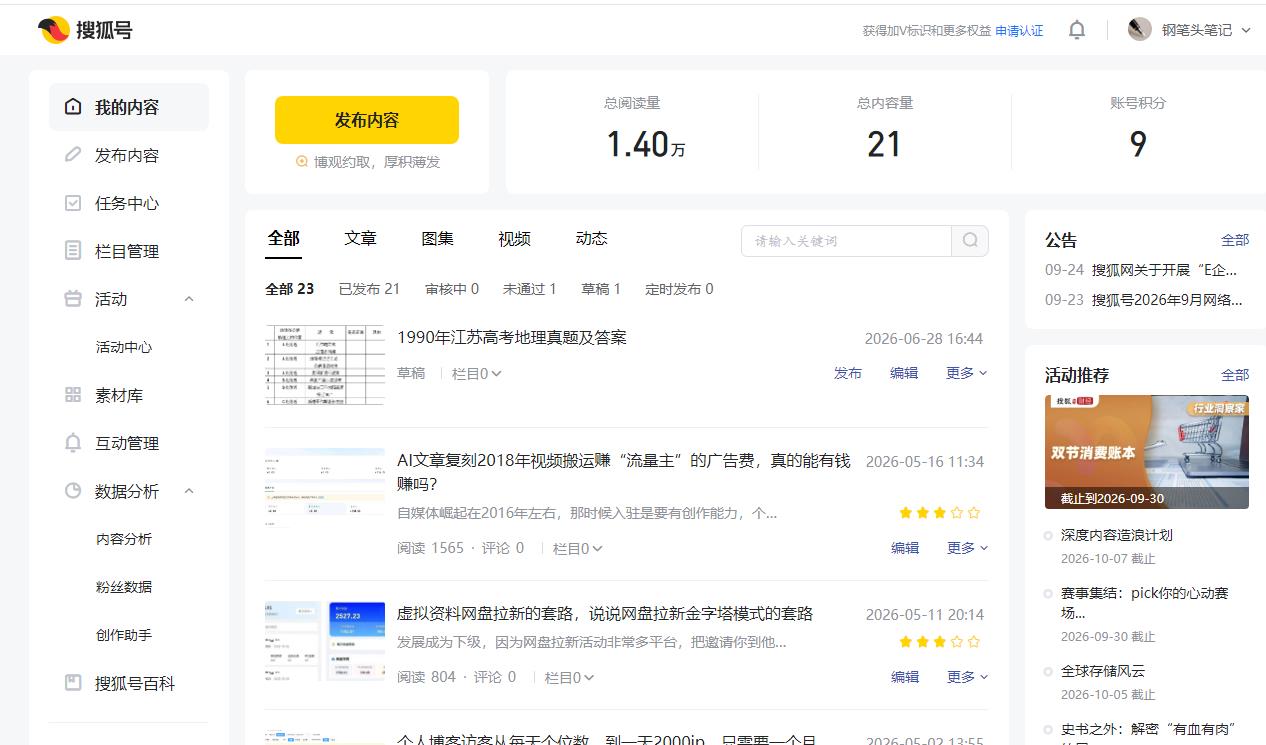The height and width of the screenshot is (745, 1266).
Task: Open 粉丝数据 in the sidebar
Action: pyautogui.click(x=124, y=587)
